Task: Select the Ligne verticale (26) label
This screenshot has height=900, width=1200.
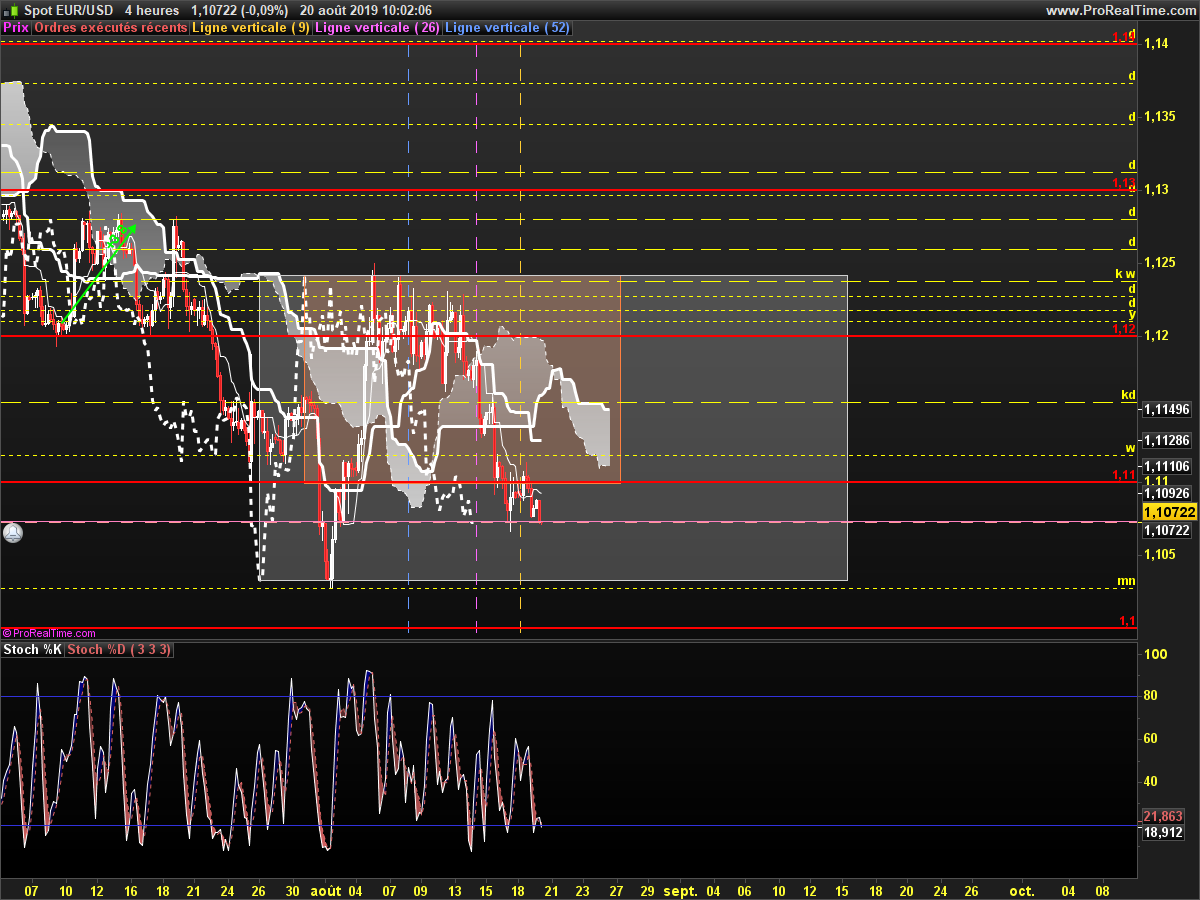Action: pyautogui.click(x=377, y=28)
